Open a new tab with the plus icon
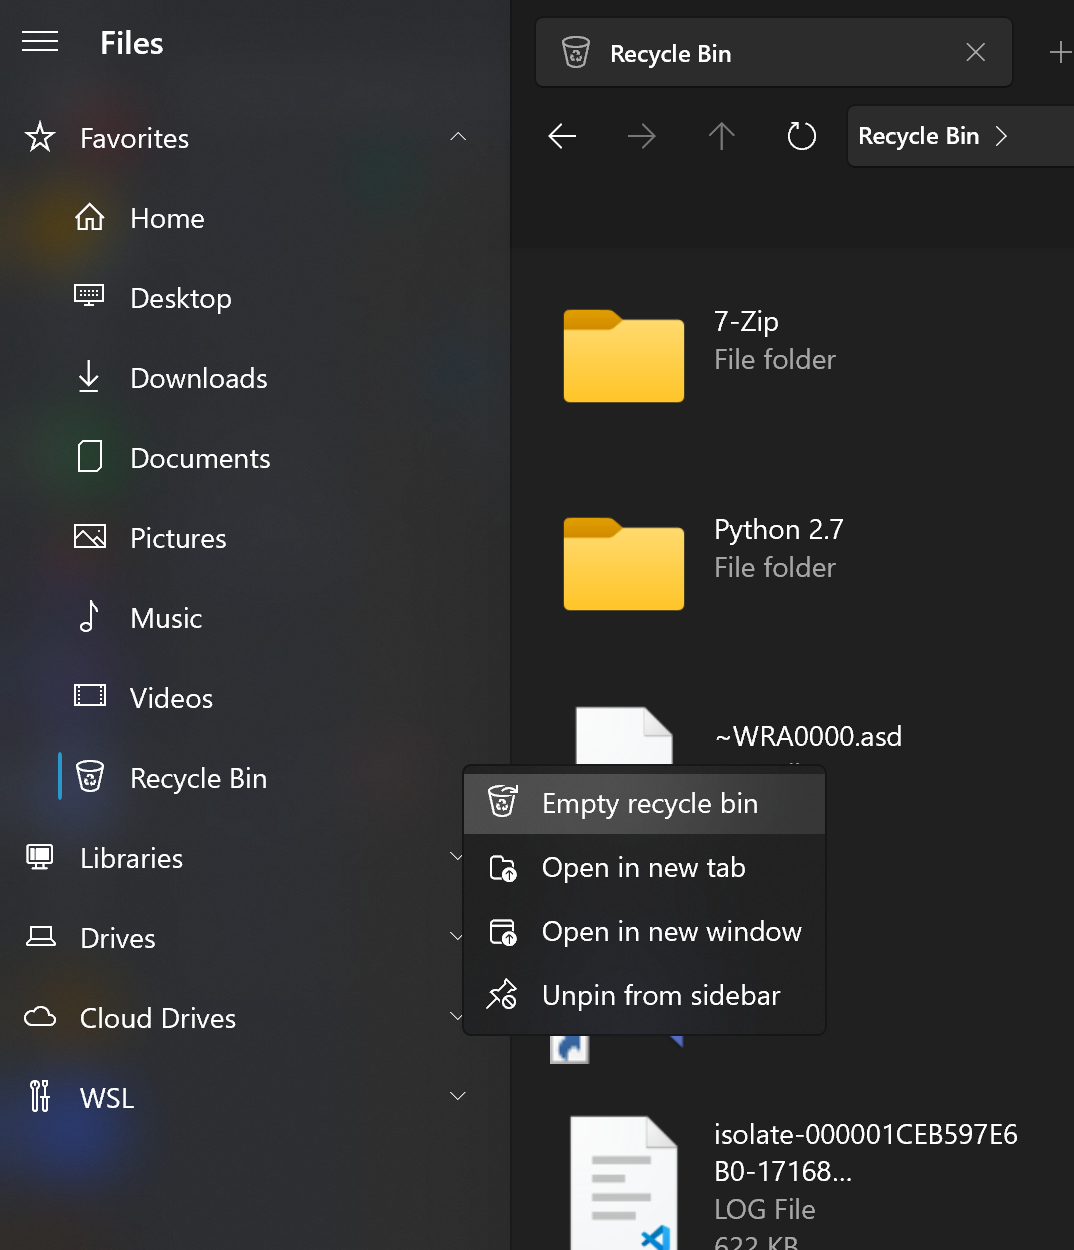1074x1250 pixels. click(1060, 52)
